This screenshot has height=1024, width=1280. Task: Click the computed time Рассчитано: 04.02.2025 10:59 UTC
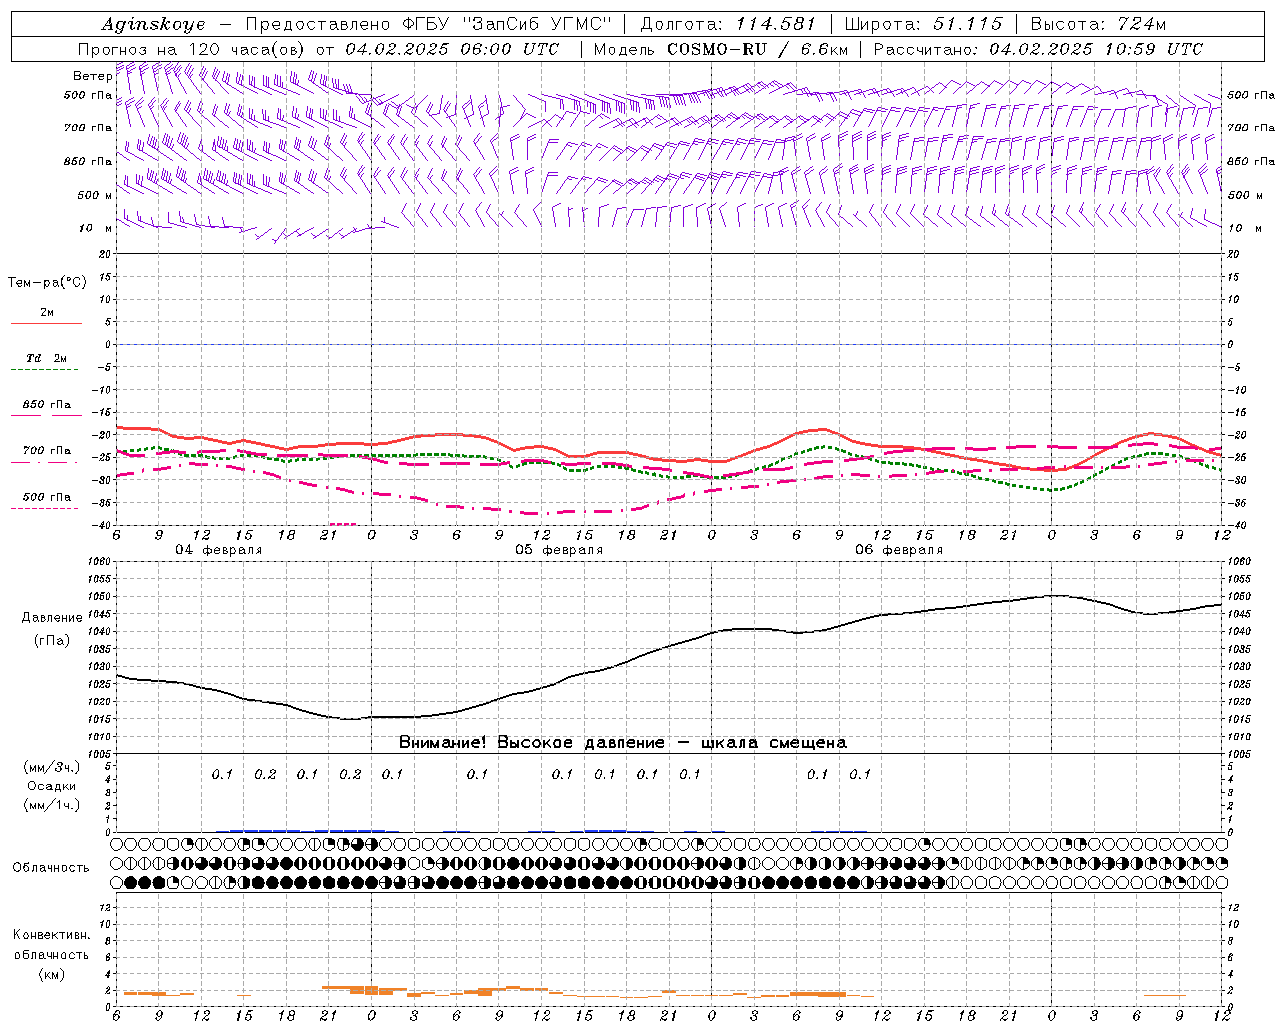pyautogui.click(x=1038, y=49)
